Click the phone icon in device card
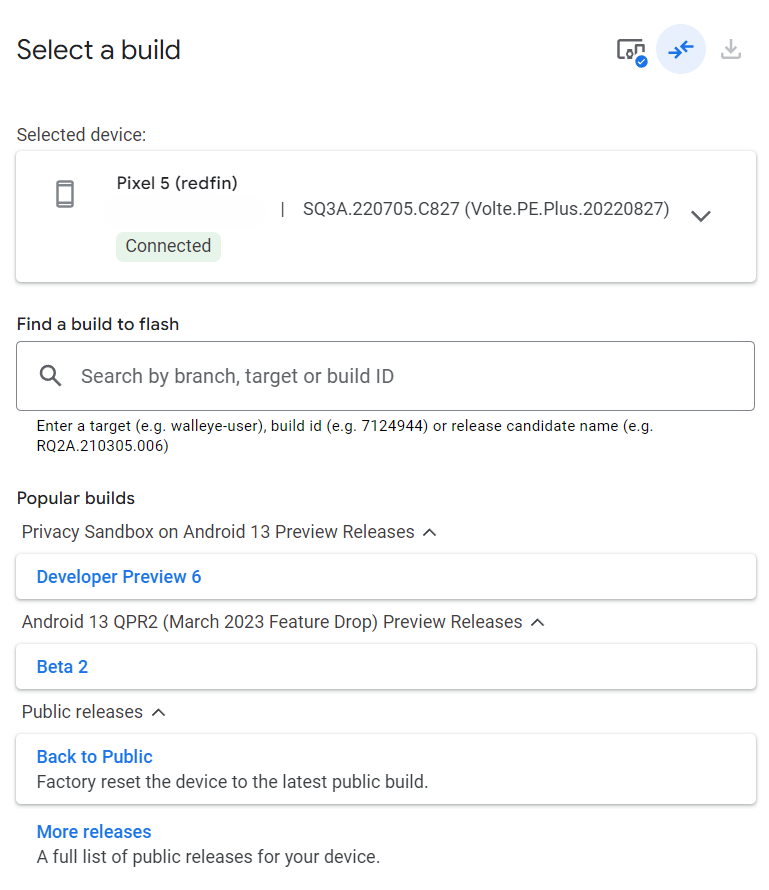The image size is (769, 890). [65, 194]
